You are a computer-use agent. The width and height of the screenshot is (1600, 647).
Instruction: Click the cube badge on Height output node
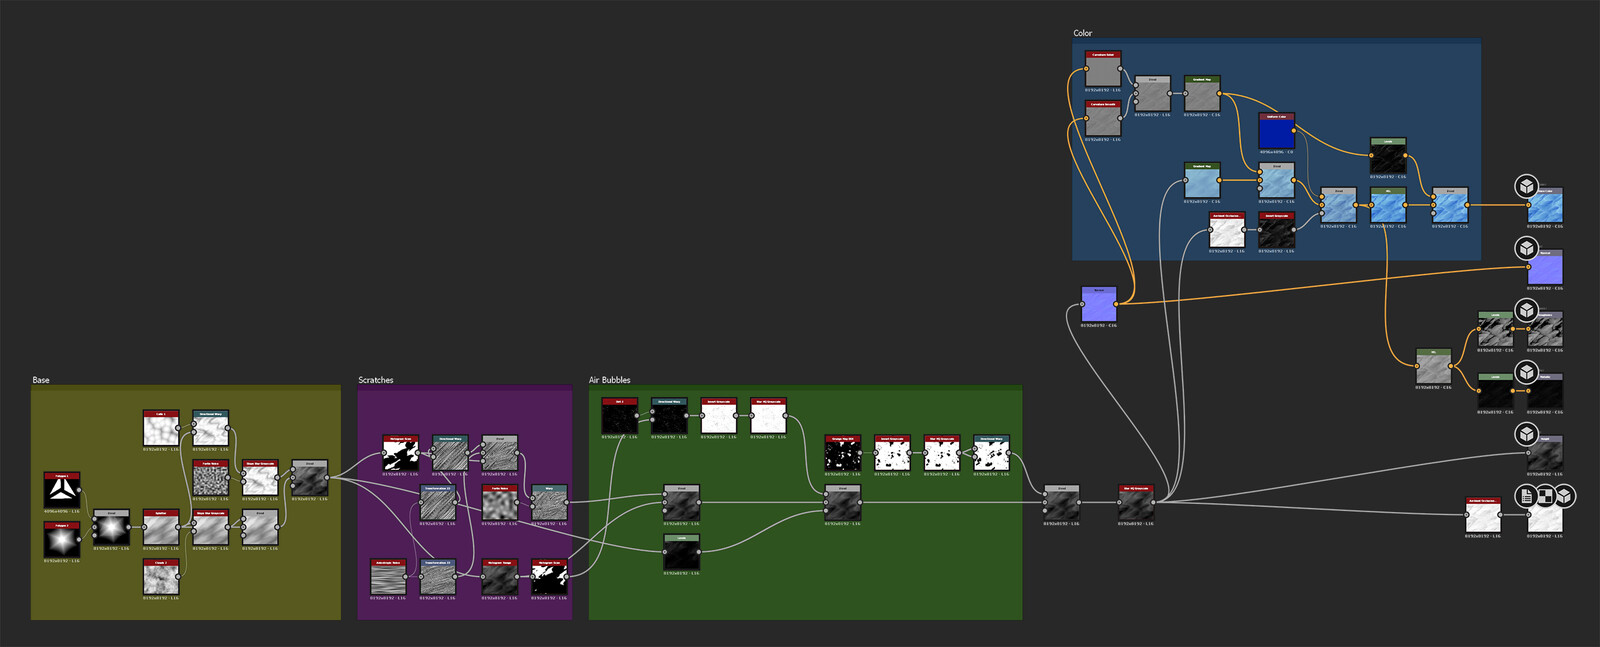(1526, 434)
